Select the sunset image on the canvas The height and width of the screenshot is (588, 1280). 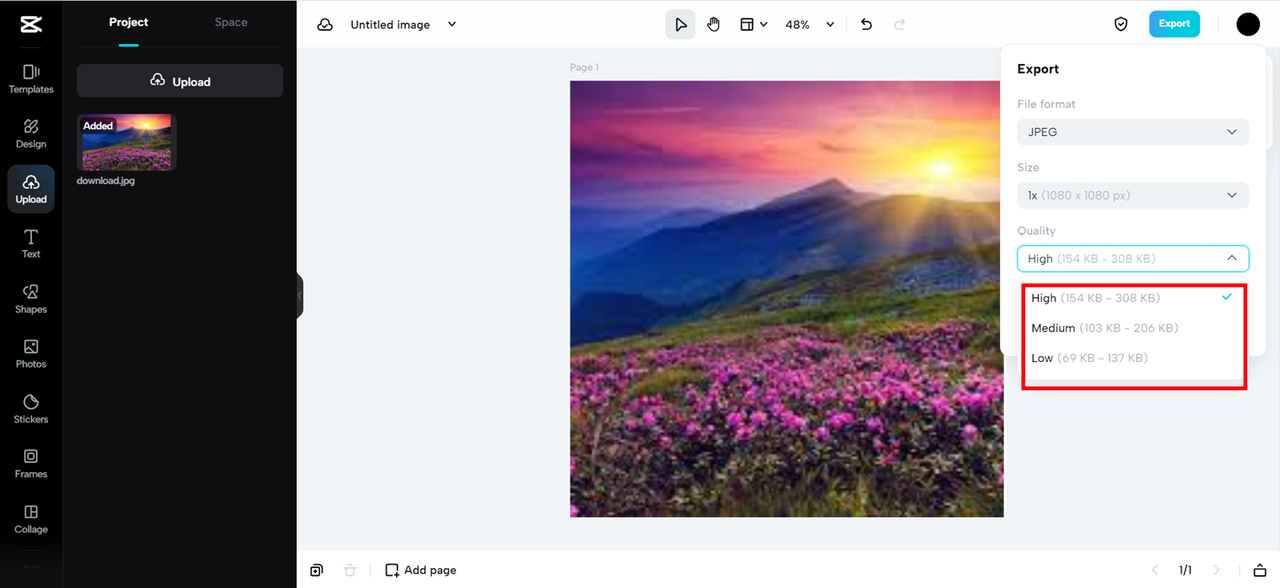click(786, 299)
